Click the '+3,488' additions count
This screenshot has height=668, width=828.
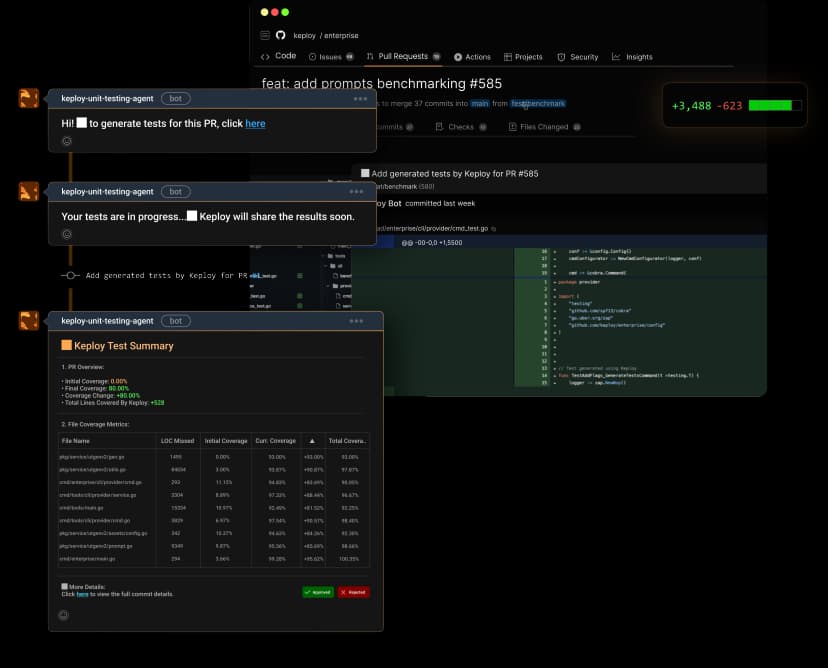click(x=691, y=106)
